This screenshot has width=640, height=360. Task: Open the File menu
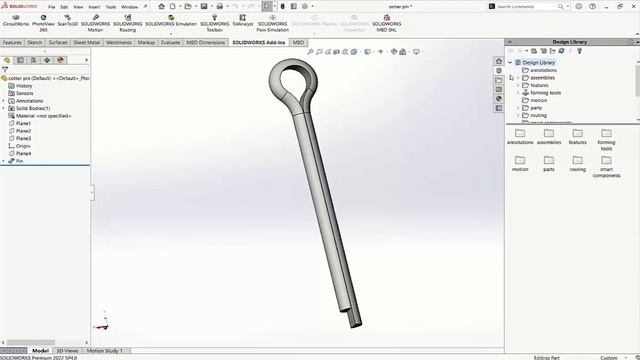coord(51,7)
